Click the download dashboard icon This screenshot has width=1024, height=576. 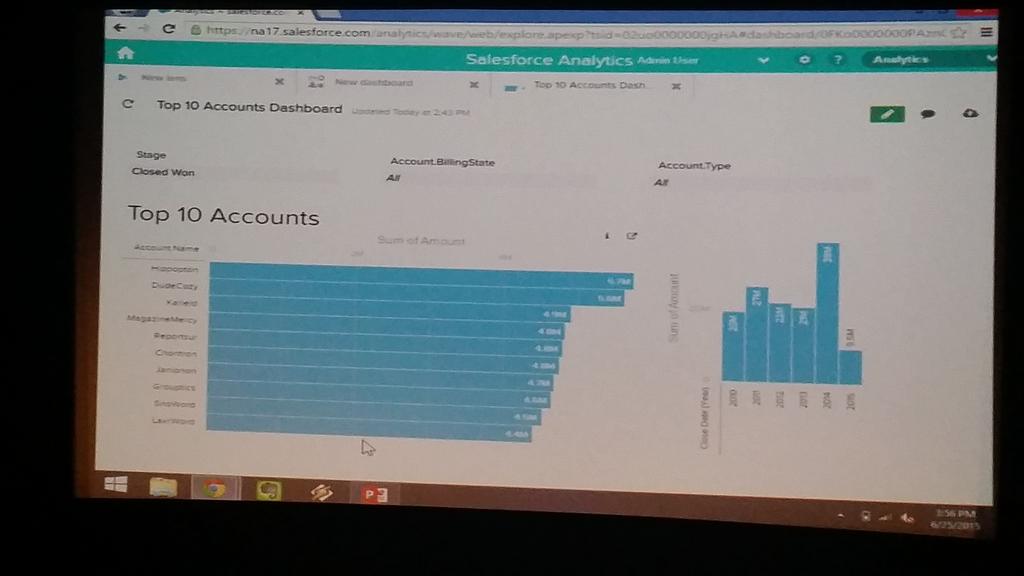pyautogui.click(x=968, y=114)
